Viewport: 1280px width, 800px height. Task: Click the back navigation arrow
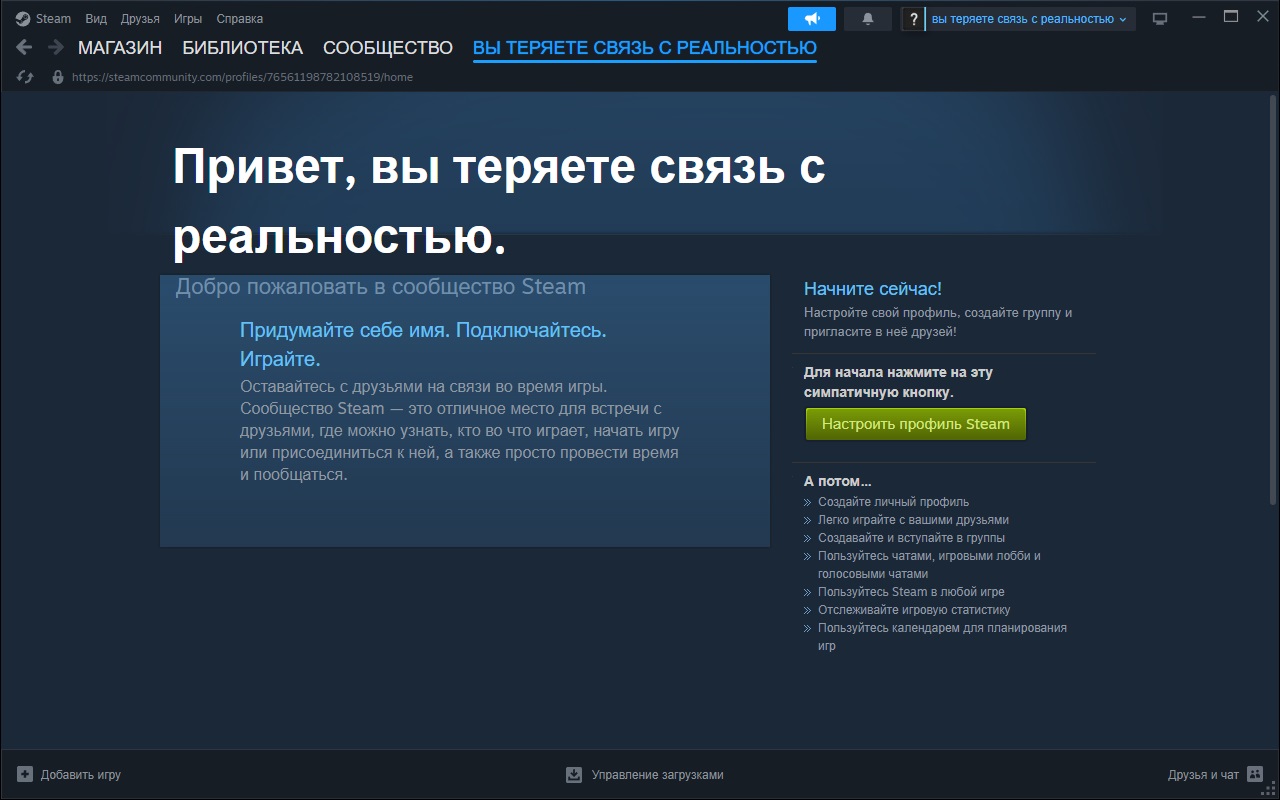tap(25, 47)
